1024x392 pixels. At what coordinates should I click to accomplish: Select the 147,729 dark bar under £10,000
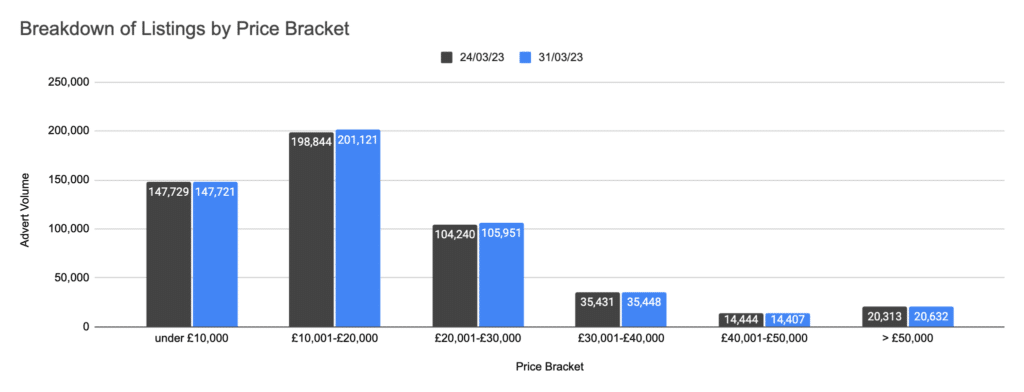(168, 254)
